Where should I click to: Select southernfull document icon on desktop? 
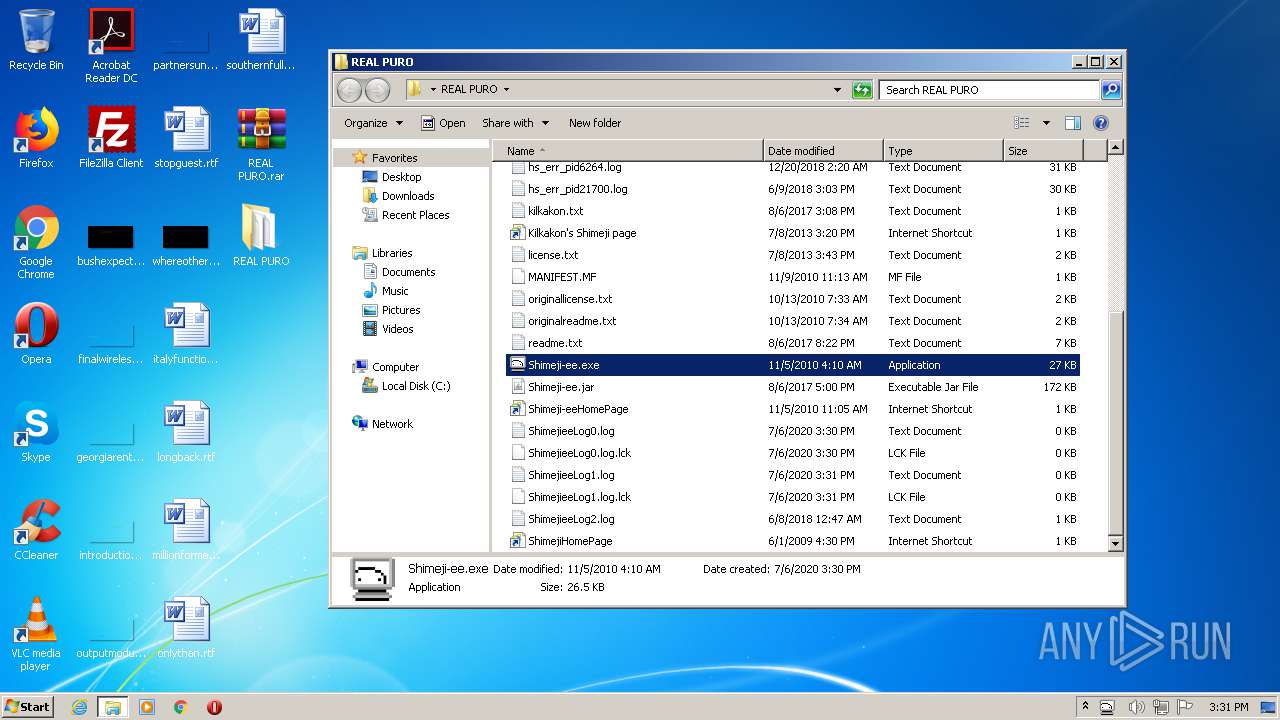click(261, 40)
